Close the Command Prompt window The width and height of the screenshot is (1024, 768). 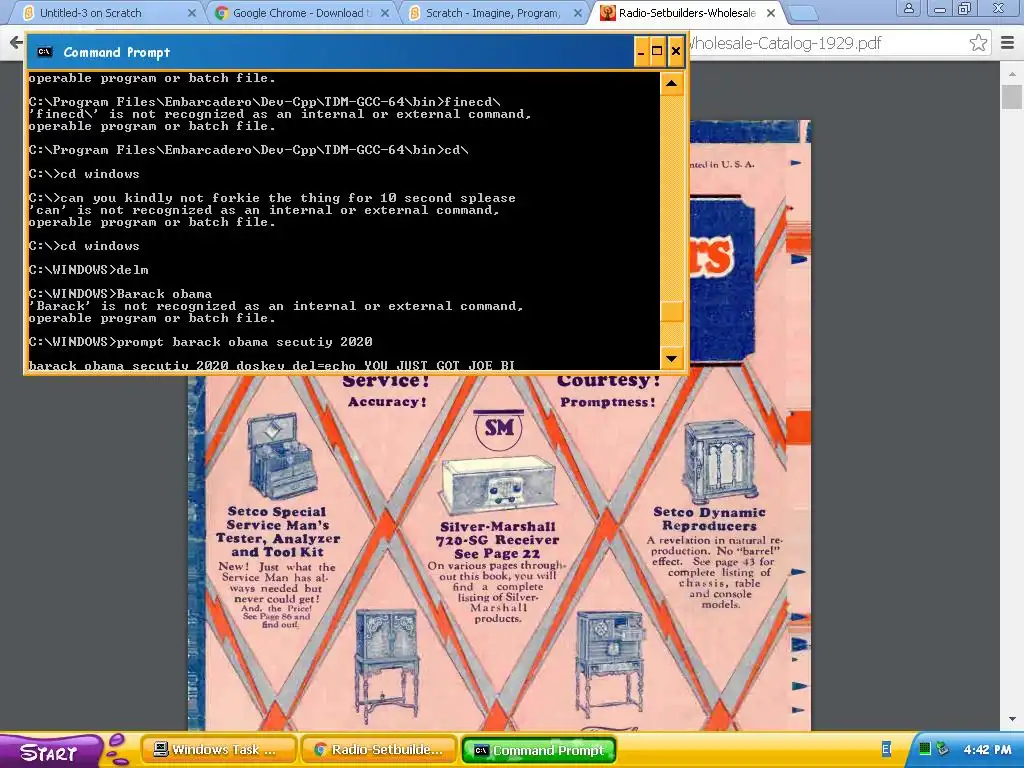coord(676,52)
